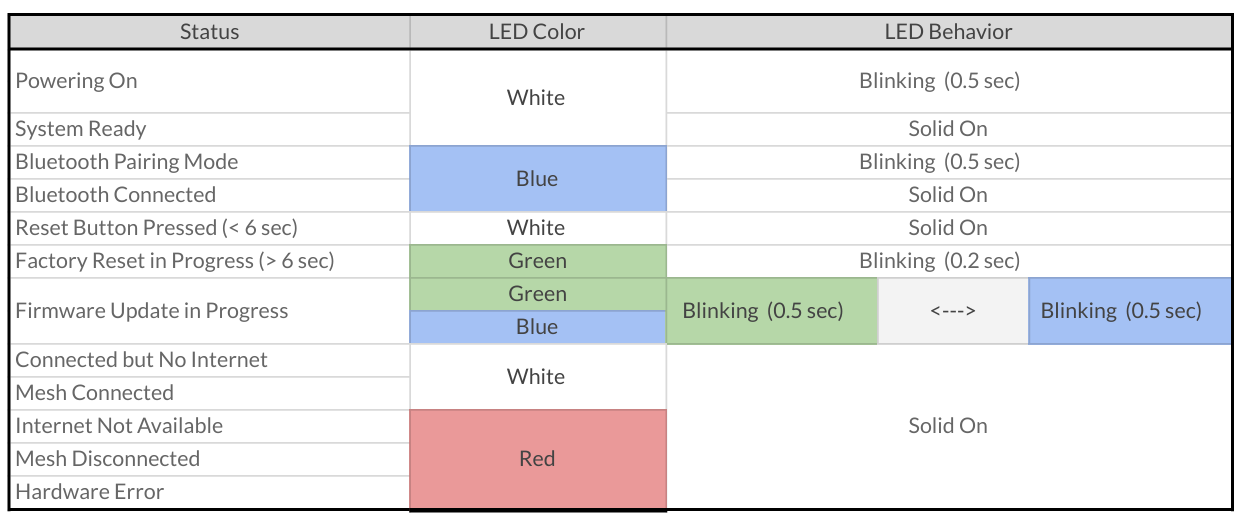Click the "Status" column header
The height and width of the screenshot is (519, 1240).
coord(209,32)
